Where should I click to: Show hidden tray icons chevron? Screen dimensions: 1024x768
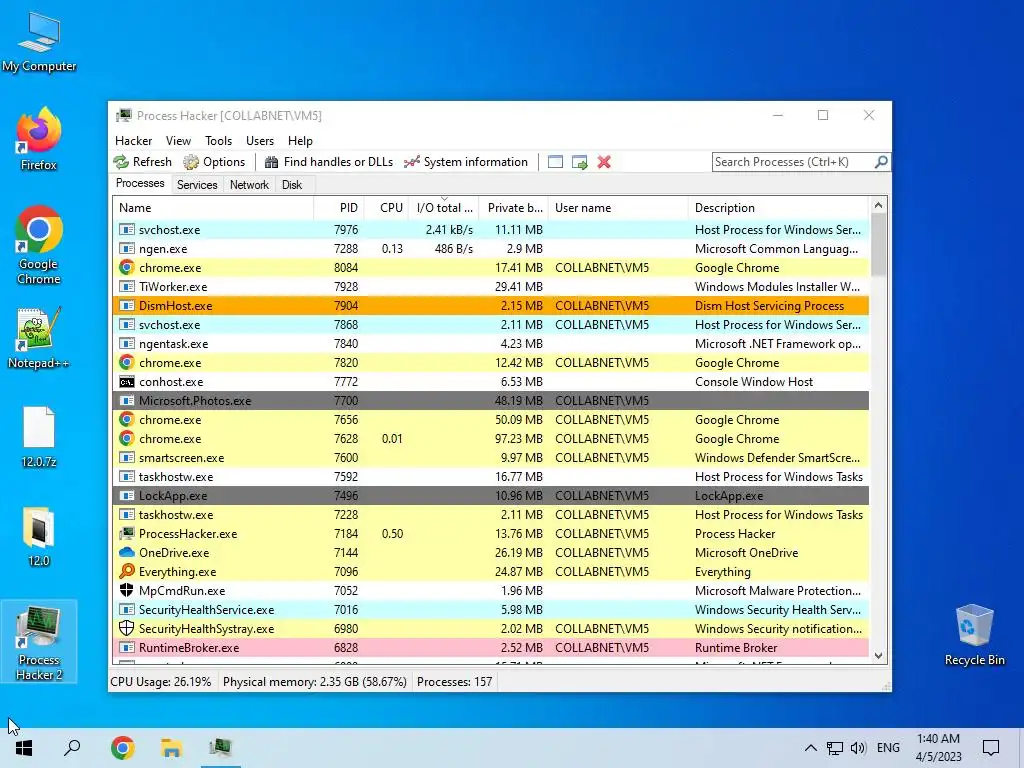(810, 748)
